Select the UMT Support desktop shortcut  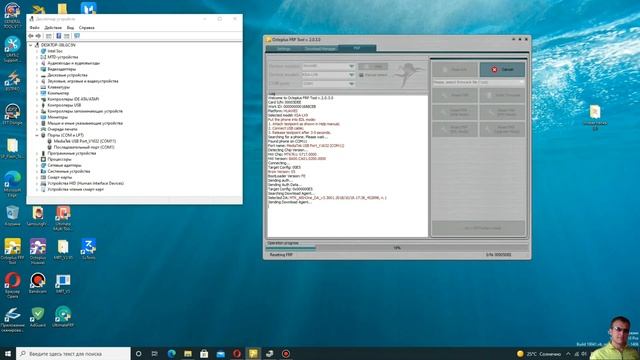tap(12, 49)
